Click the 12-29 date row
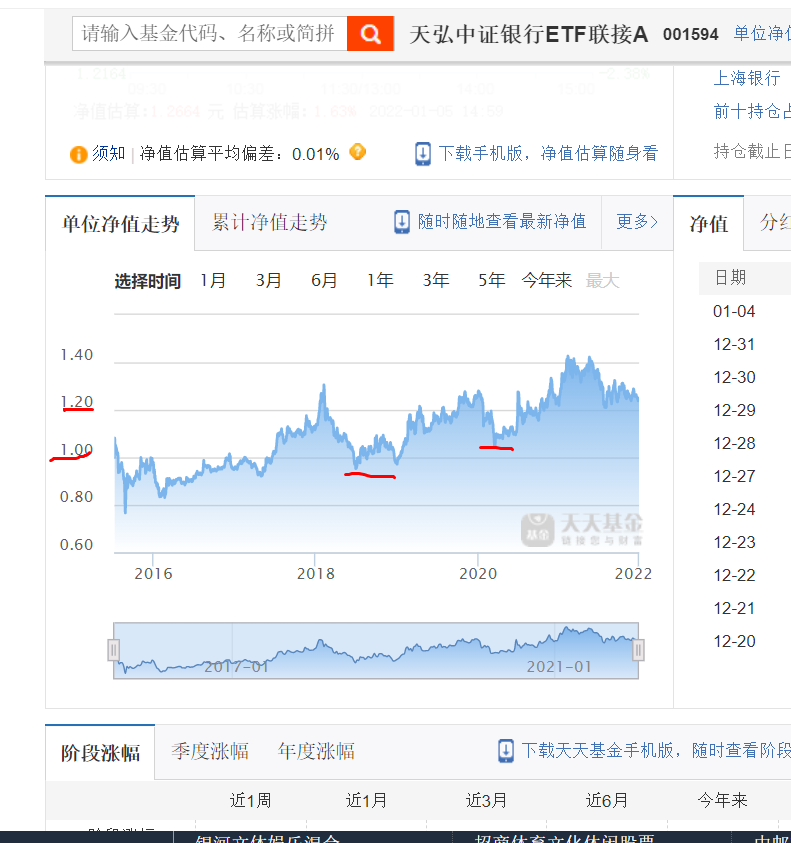The width and height of the screenshot is (791, 843). coord(734,410)
